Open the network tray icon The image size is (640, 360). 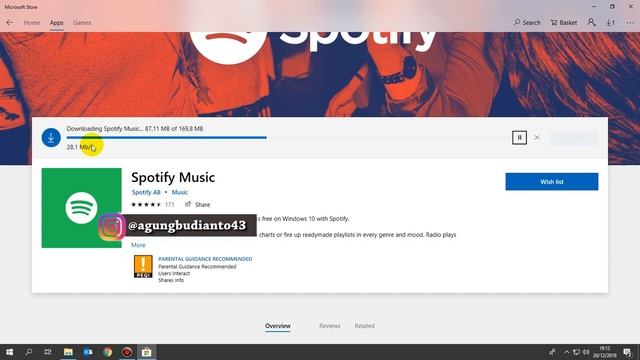(576, 352)
